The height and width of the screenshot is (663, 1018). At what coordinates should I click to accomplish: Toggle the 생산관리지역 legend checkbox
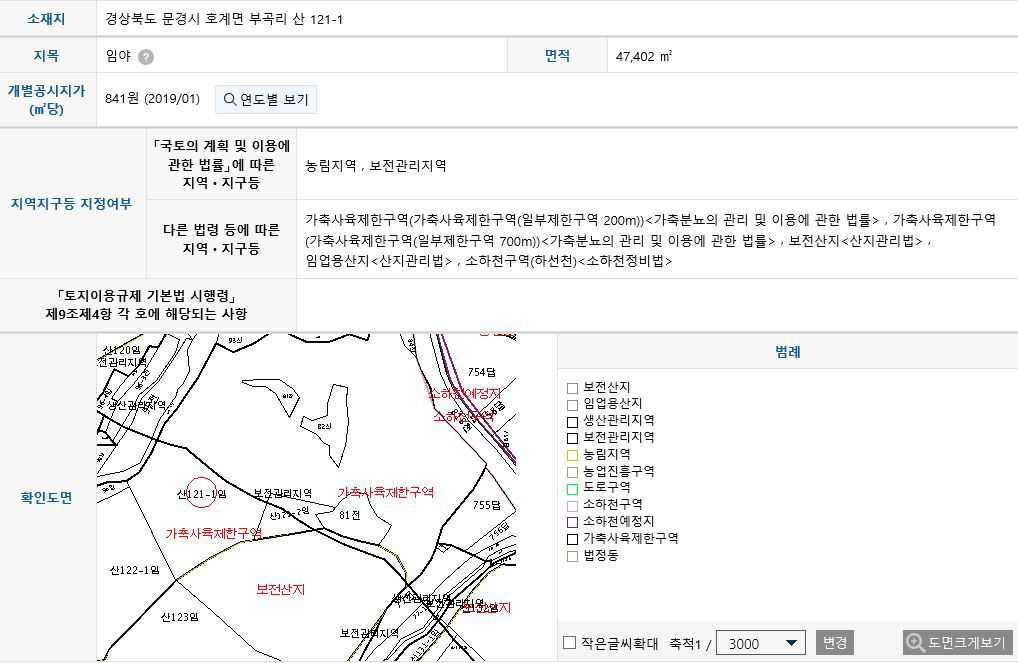(x=572, y=422)
